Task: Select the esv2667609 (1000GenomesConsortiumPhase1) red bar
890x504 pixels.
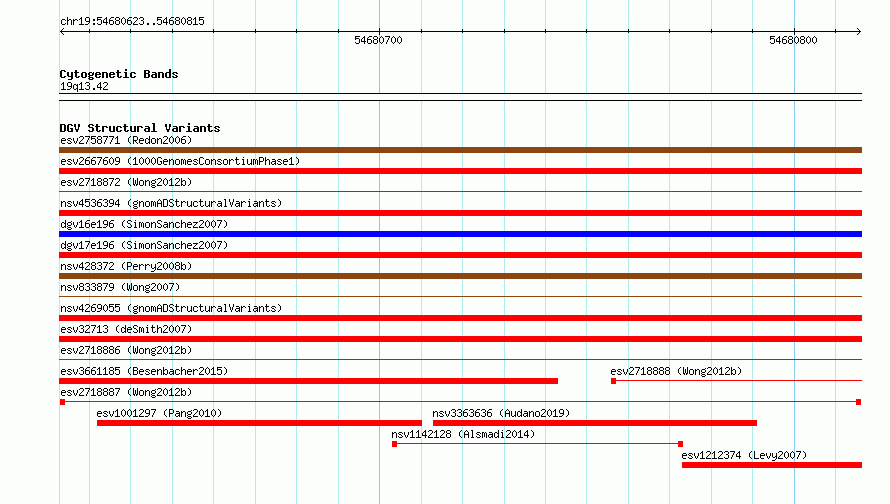Action: click(460, 171)
